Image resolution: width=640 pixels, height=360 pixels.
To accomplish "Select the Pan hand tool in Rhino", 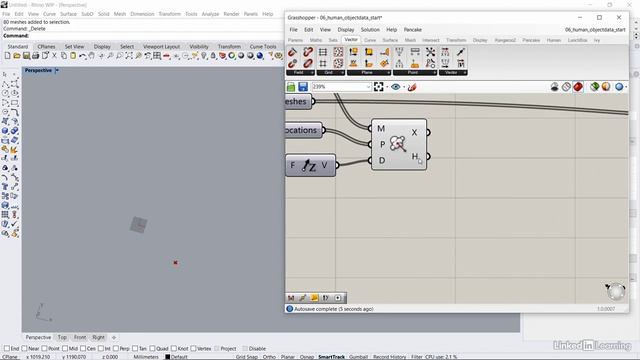I will pos(91,56).
